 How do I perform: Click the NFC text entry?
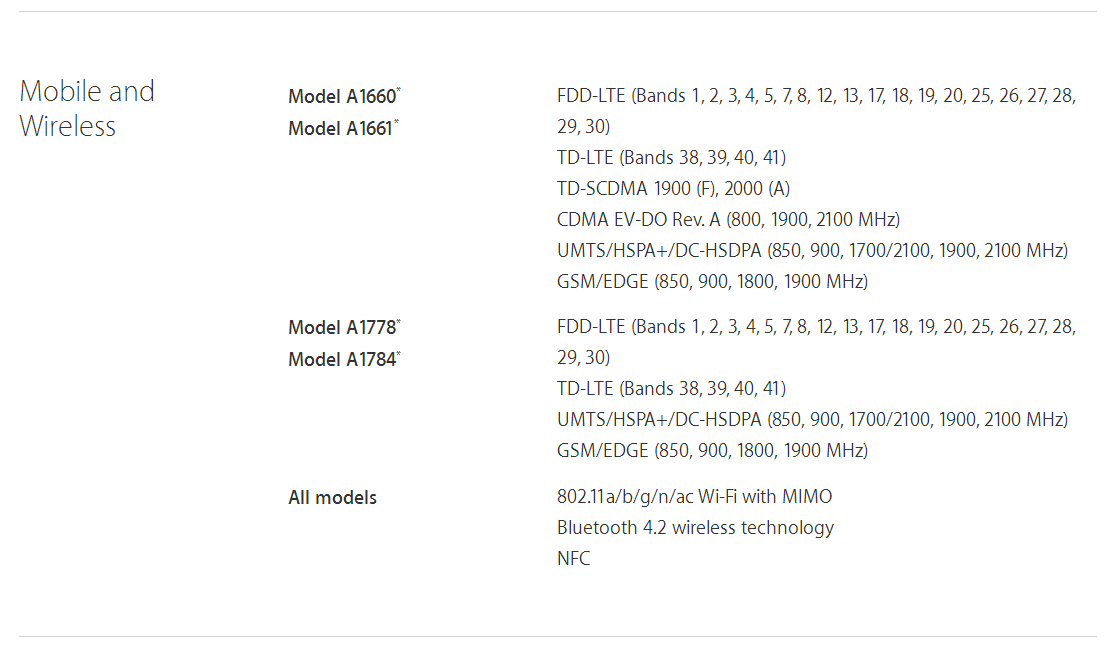click(x=573, y=559)
